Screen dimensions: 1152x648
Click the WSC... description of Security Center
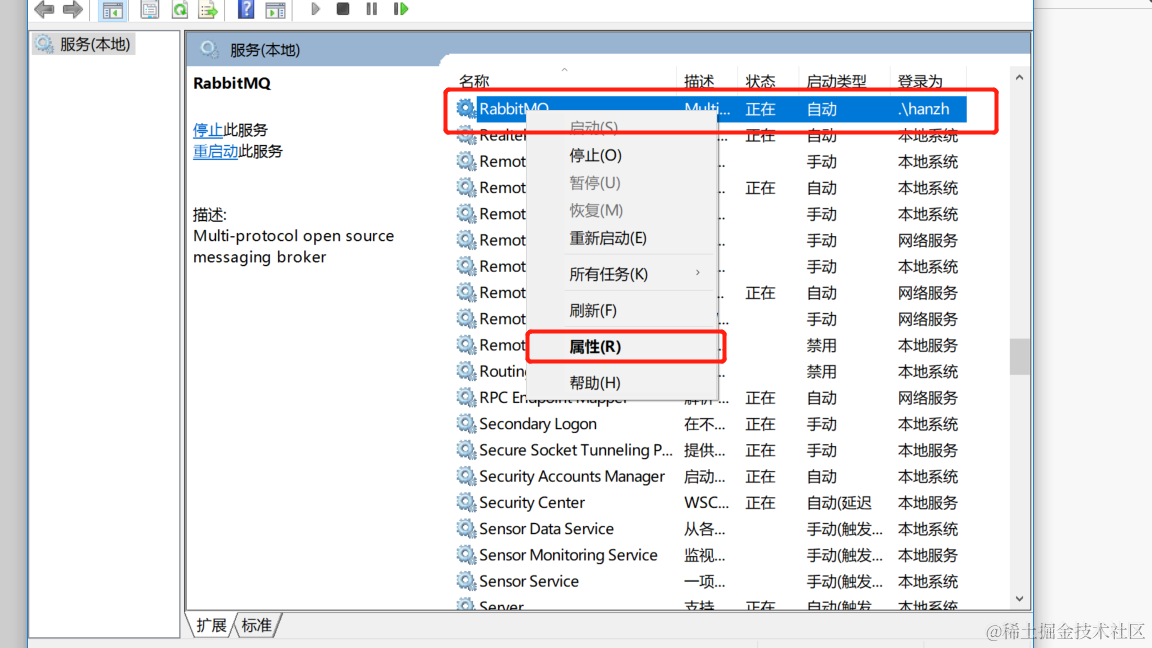[x=706, y=503]
